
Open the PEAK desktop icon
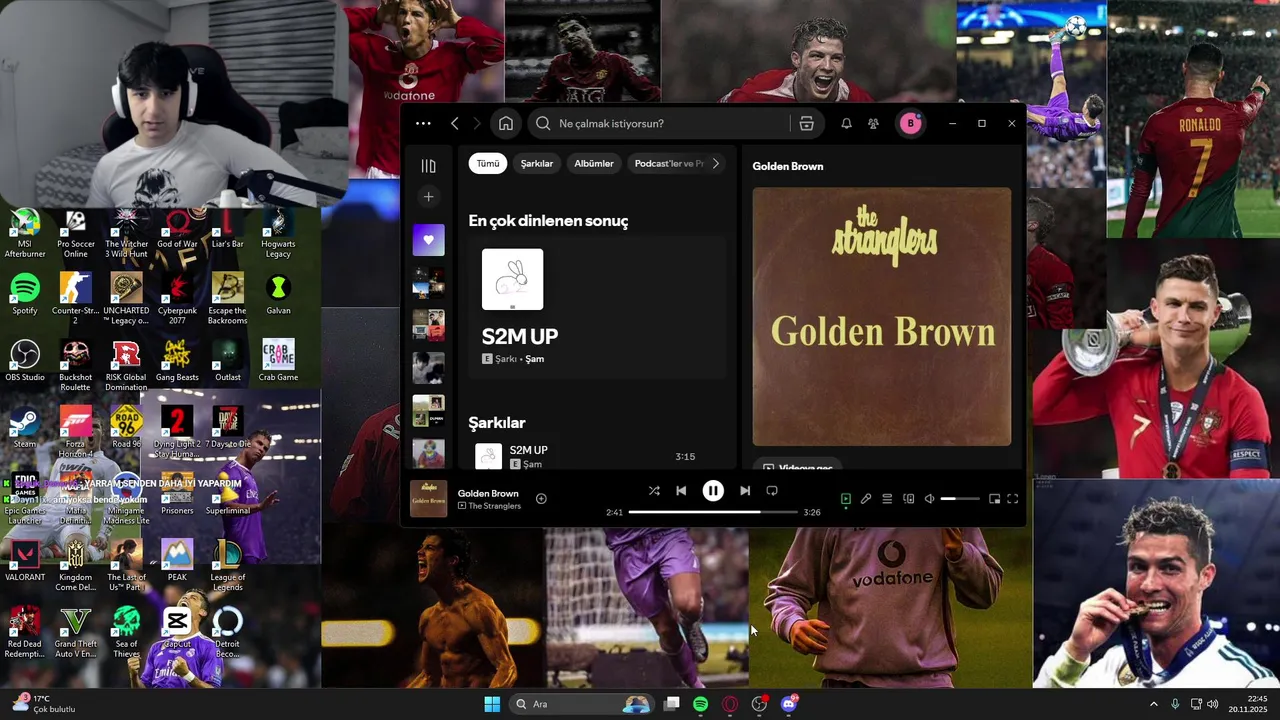(x=177, y=560)
